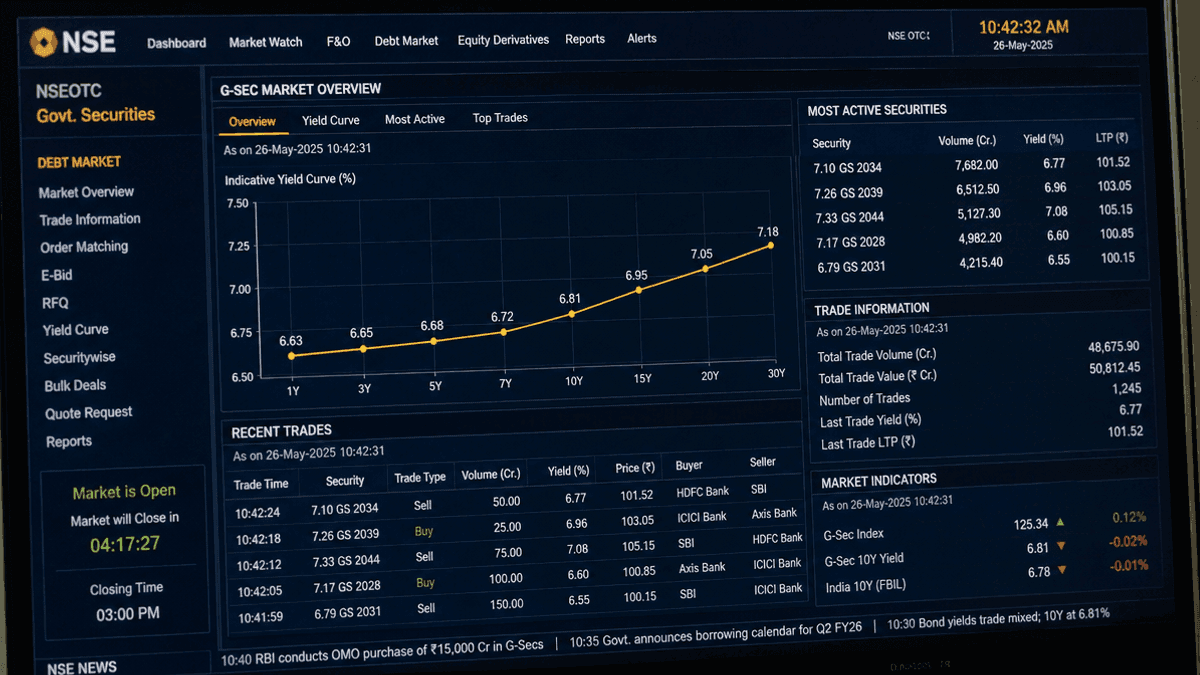Switch to the Overview tab
Screen dimensions: 1200x675
[x=252, y=122]
